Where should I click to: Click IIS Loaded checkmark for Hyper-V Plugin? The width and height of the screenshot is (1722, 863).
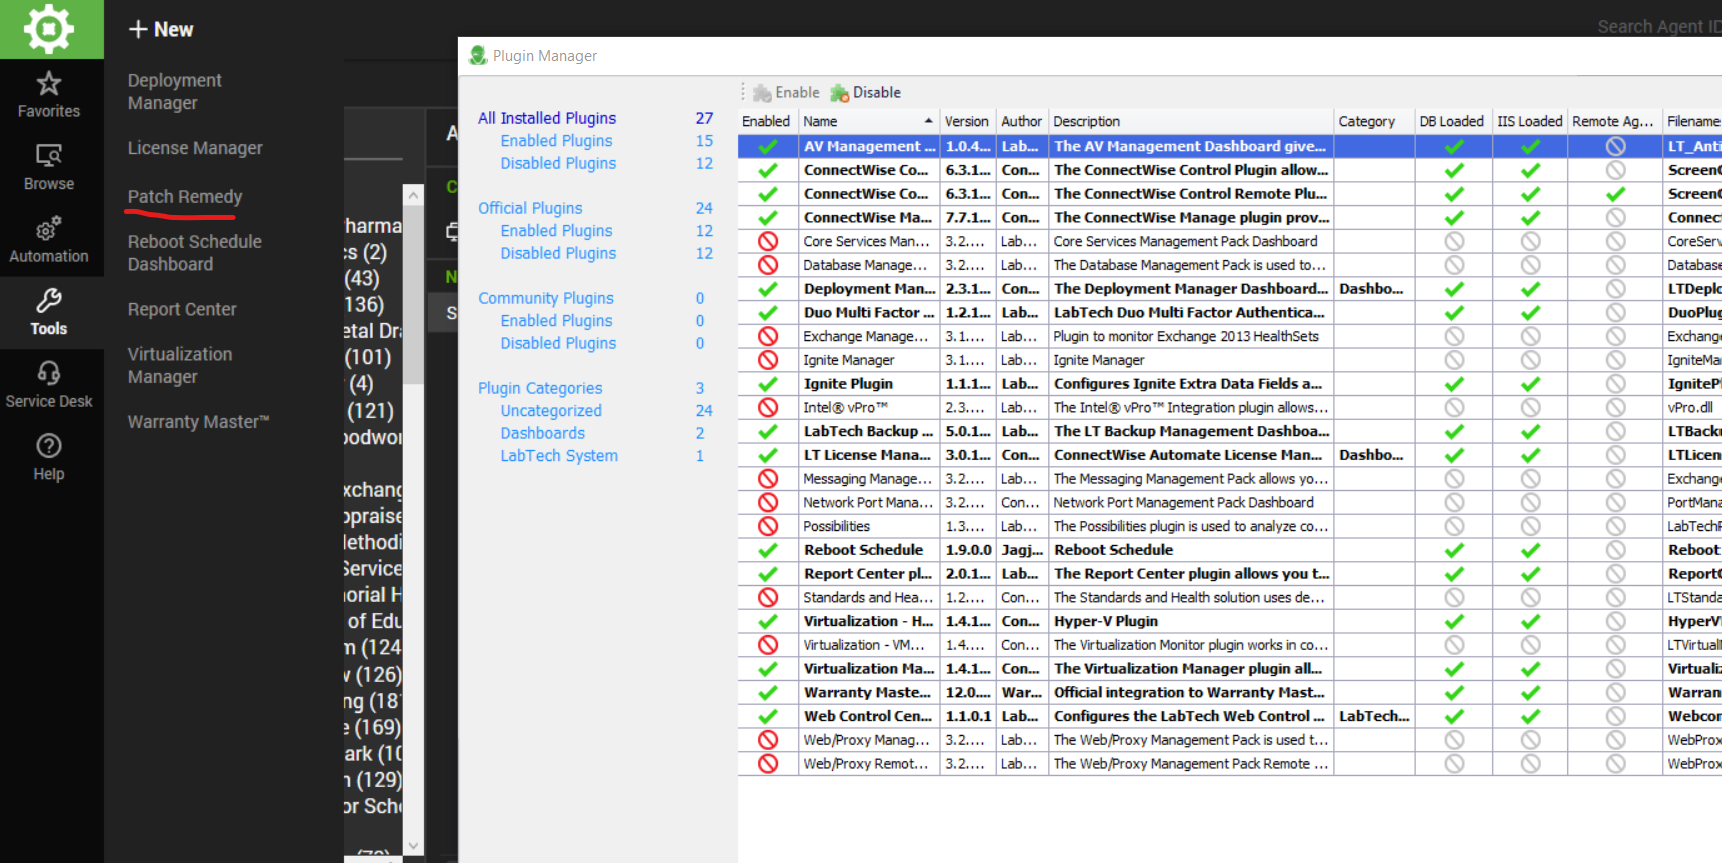pyautogui.click(x=1530, y=621)
